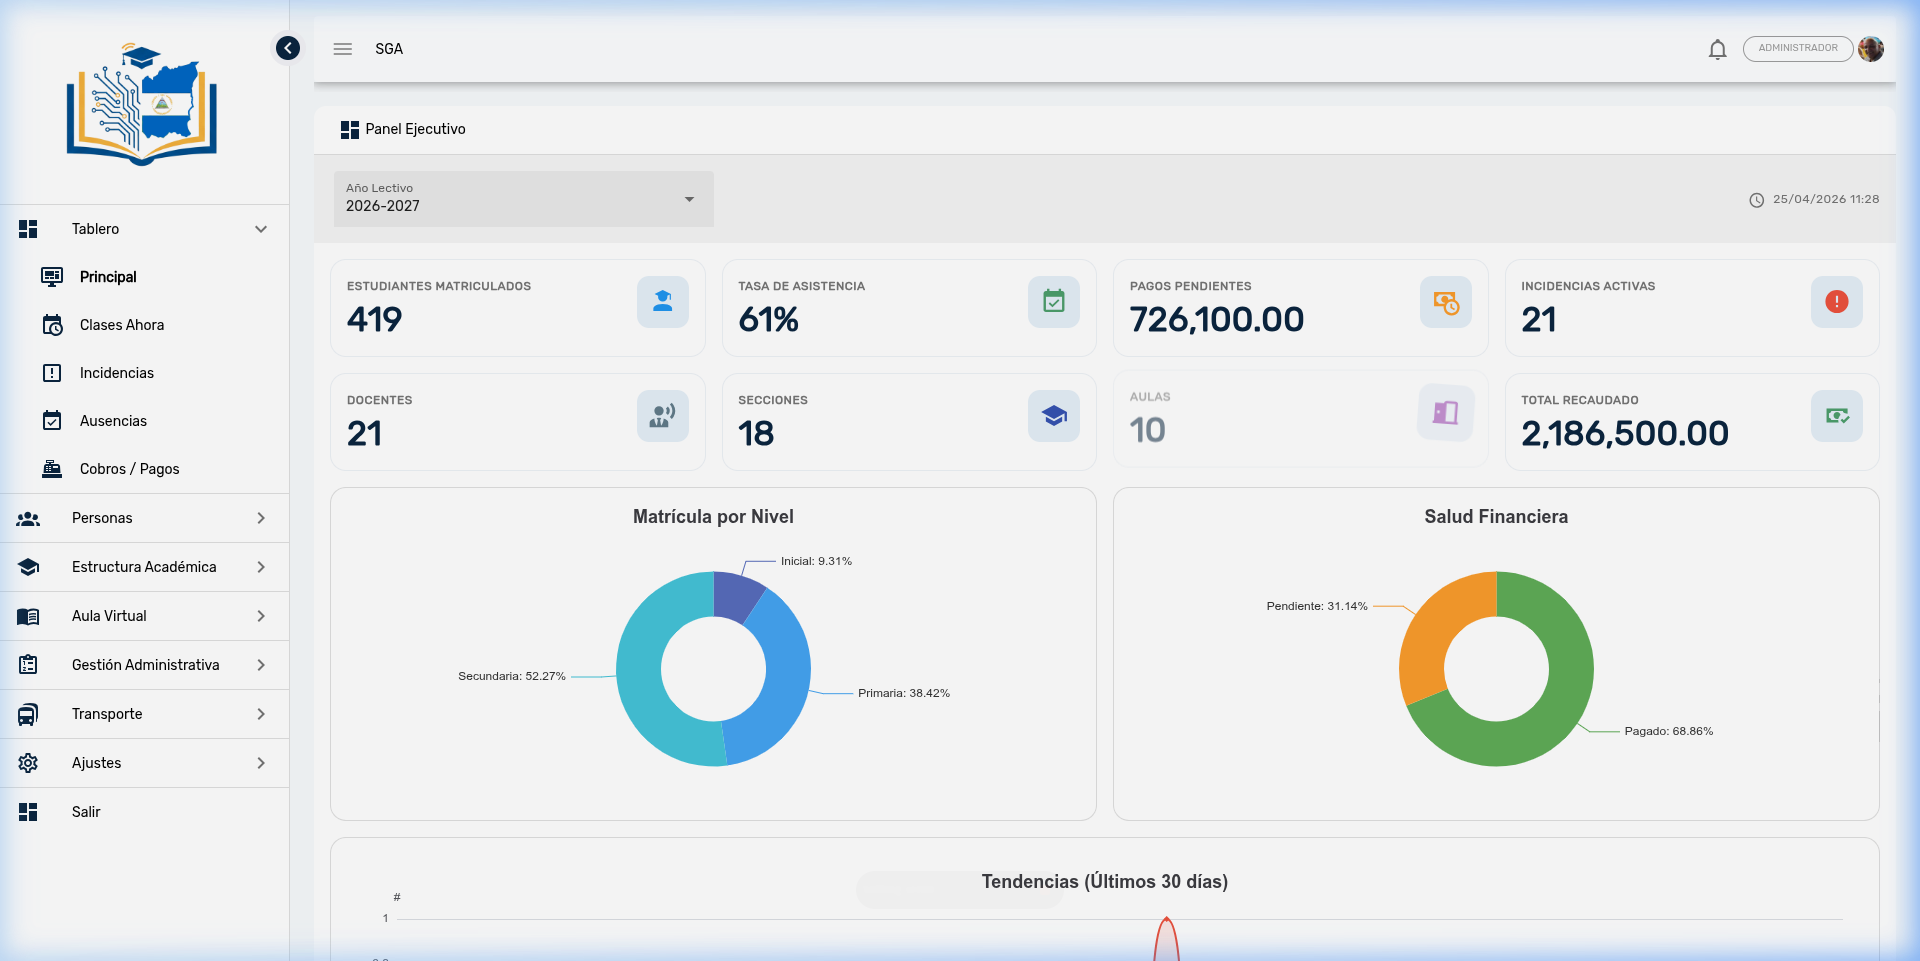This screenshot has width=1920, height=961.
Task: Switch to the Gestión Administrativa section
Action: (145, 664)
